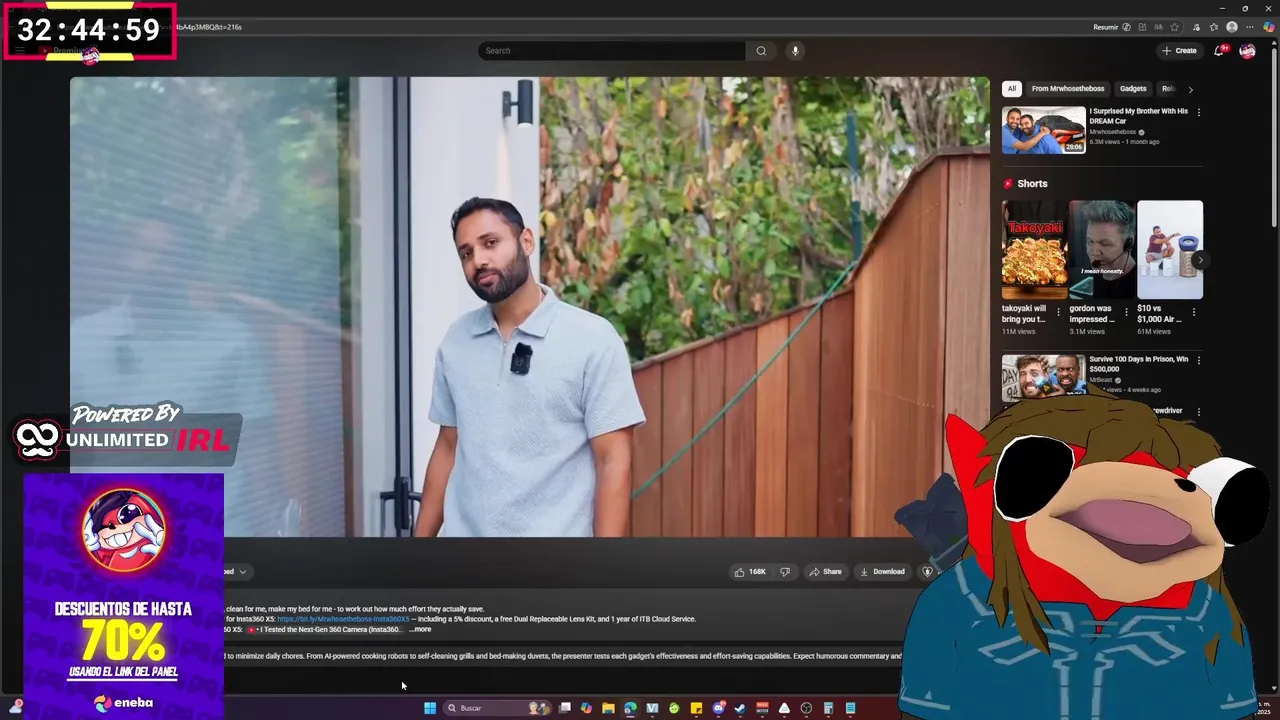1280x720 pixels.
Task: Click the Share arrow button
Action: [825, 572]
